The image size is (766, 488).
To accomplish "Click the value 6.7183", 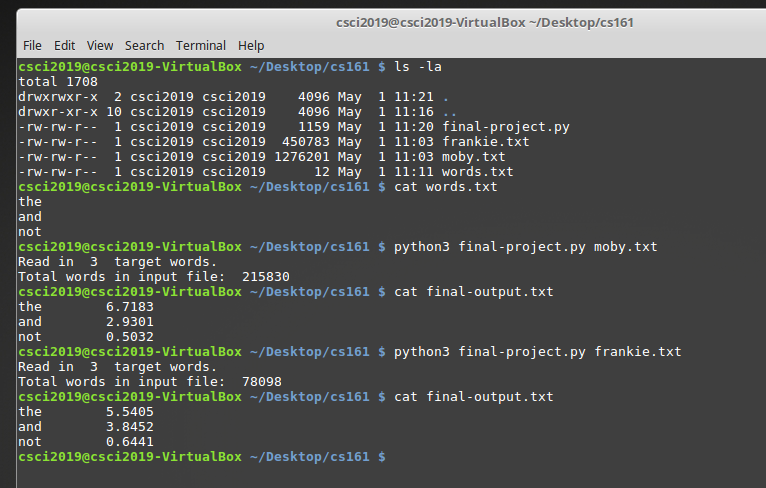I will 130,307.
